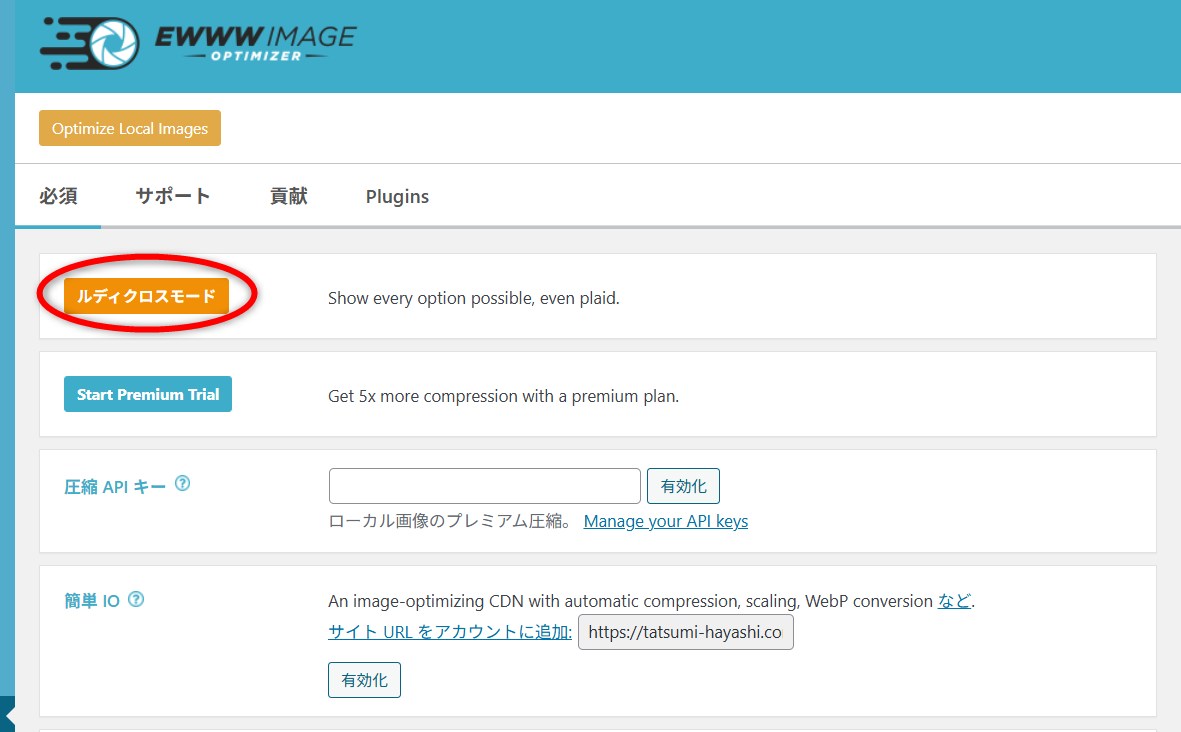This screenshot has height=732, width=1181.
Task: Select the https://tatsumi-hayashi.co URL field
Action: click(686, 632)
